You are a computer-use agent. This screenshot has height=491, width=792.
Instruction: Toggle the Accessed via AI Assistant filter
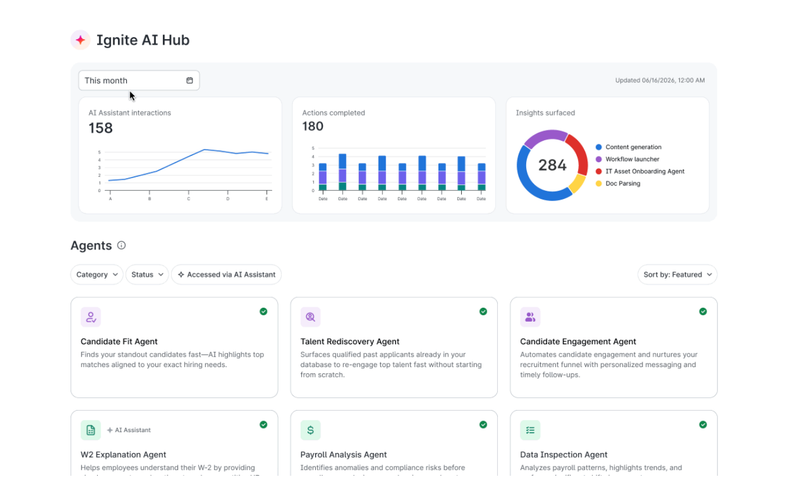tap(226, 274)
